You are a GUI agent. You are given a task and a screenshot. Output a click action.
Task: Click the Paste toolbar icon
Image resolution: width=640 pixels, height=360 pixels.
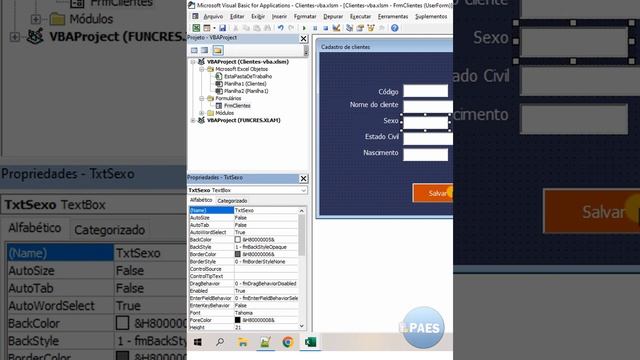click(257, 28)
